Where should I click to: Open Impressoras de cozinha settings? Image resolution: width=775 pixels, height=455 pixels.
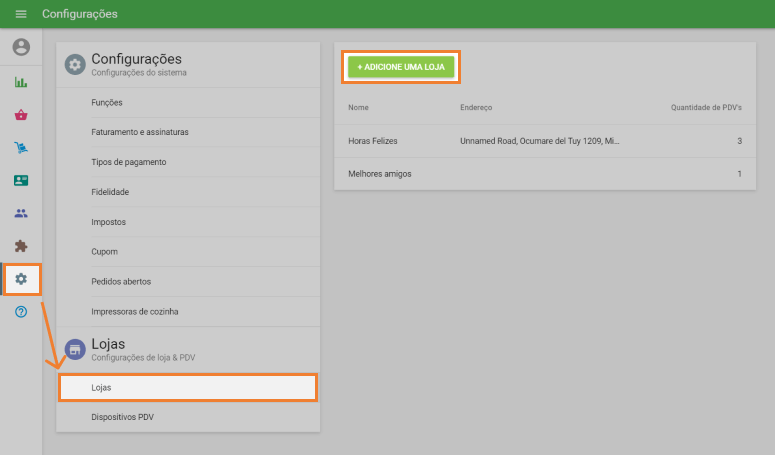point(135,312)
